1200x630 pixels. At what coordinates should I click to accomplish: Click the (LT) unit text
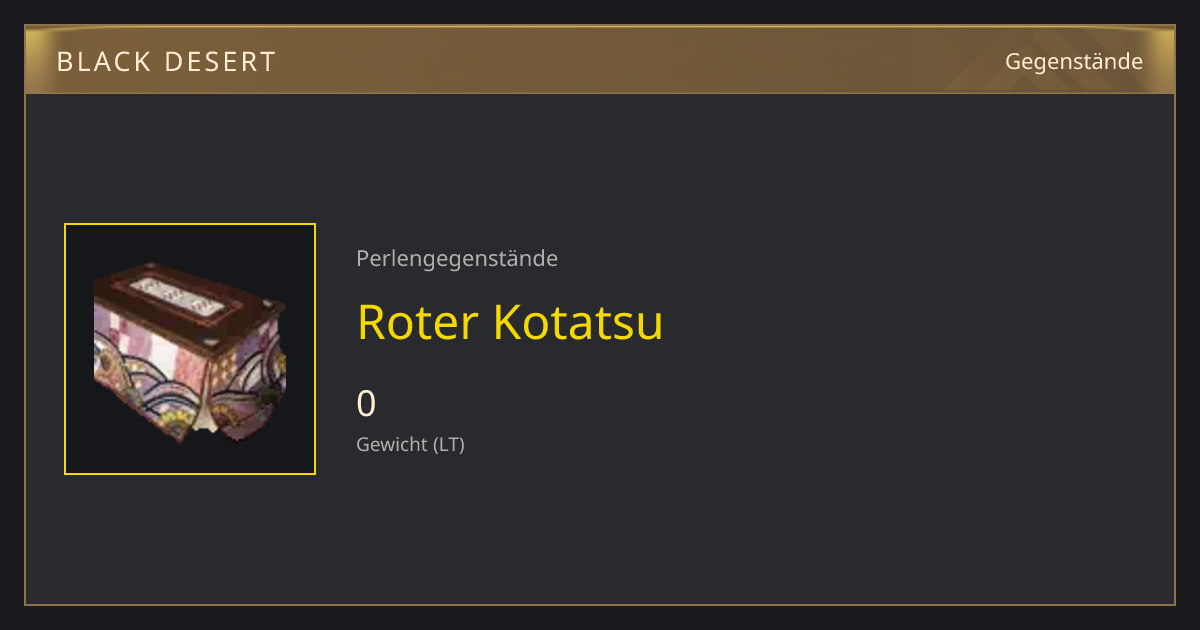[x=448, y=445]
